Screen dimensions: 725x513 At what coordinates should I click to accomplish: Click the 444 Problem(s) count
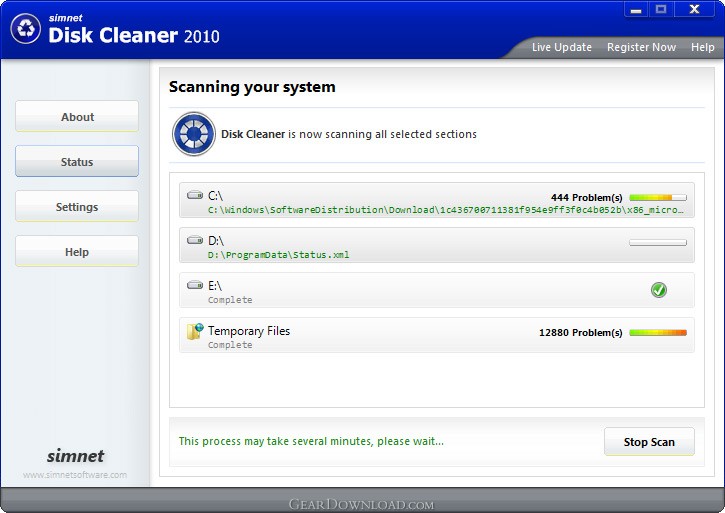click(x=586, y=198)
